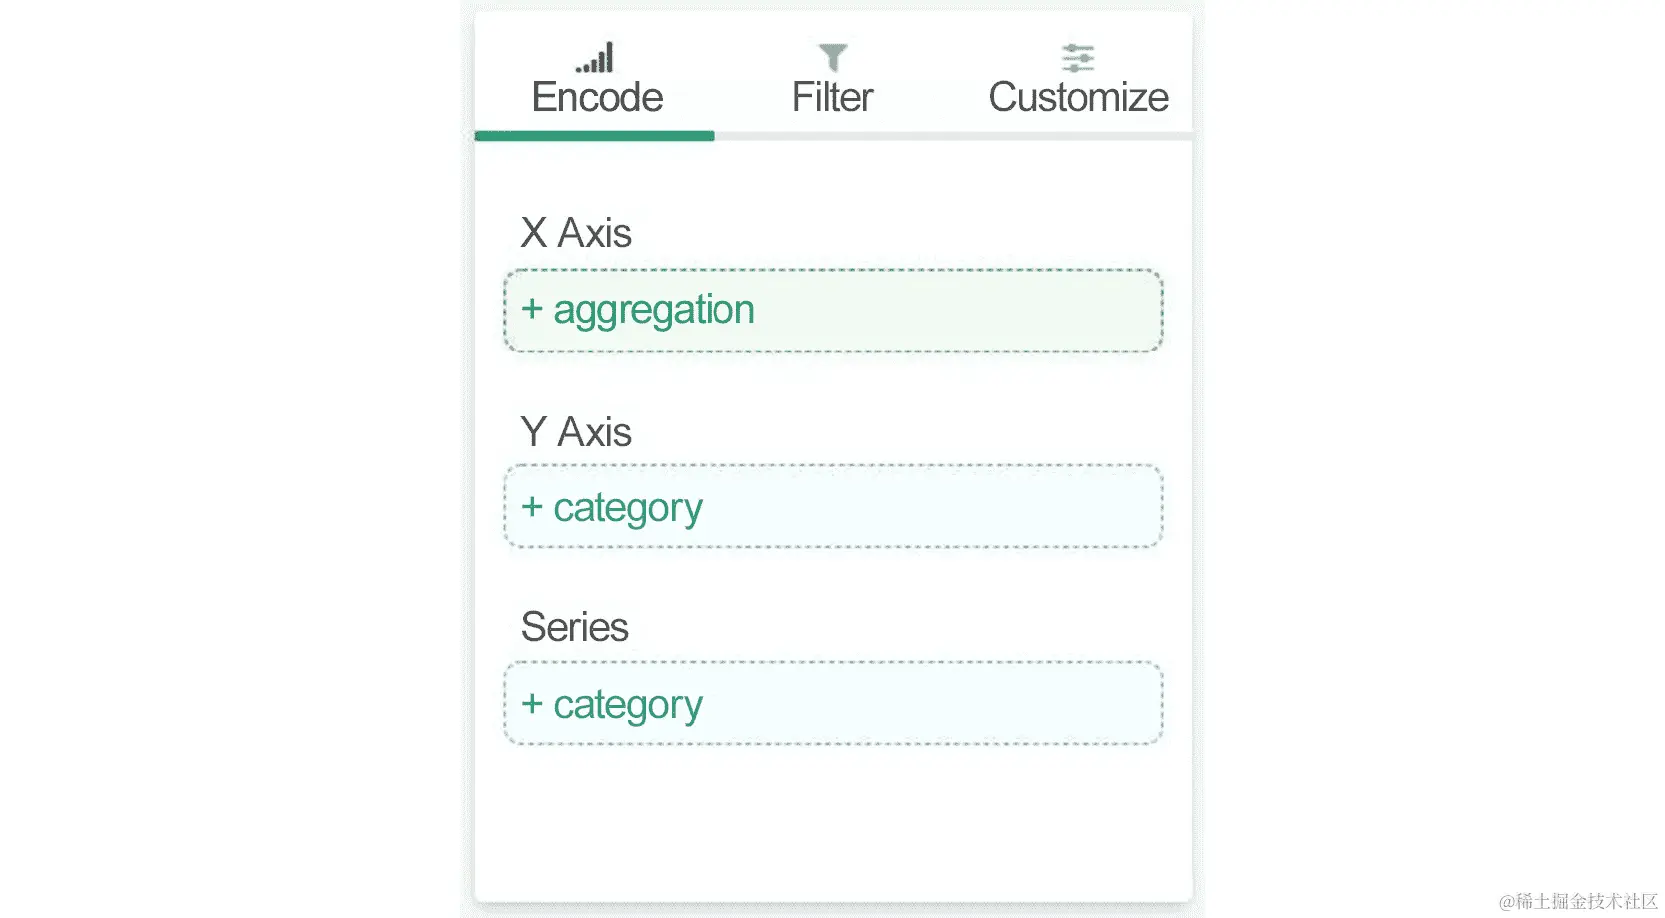
Task: Click the green underline beneath Encode
Action: pyautogui.click(x=594, y=136)
